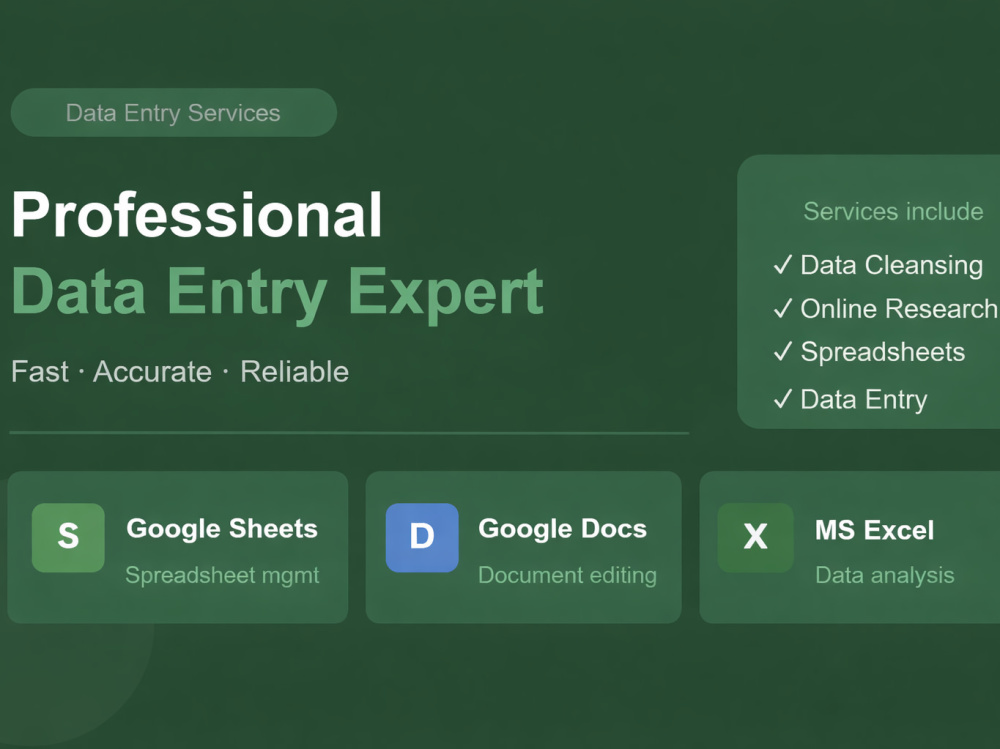Click the Reliable tagline word

[295, 371]
